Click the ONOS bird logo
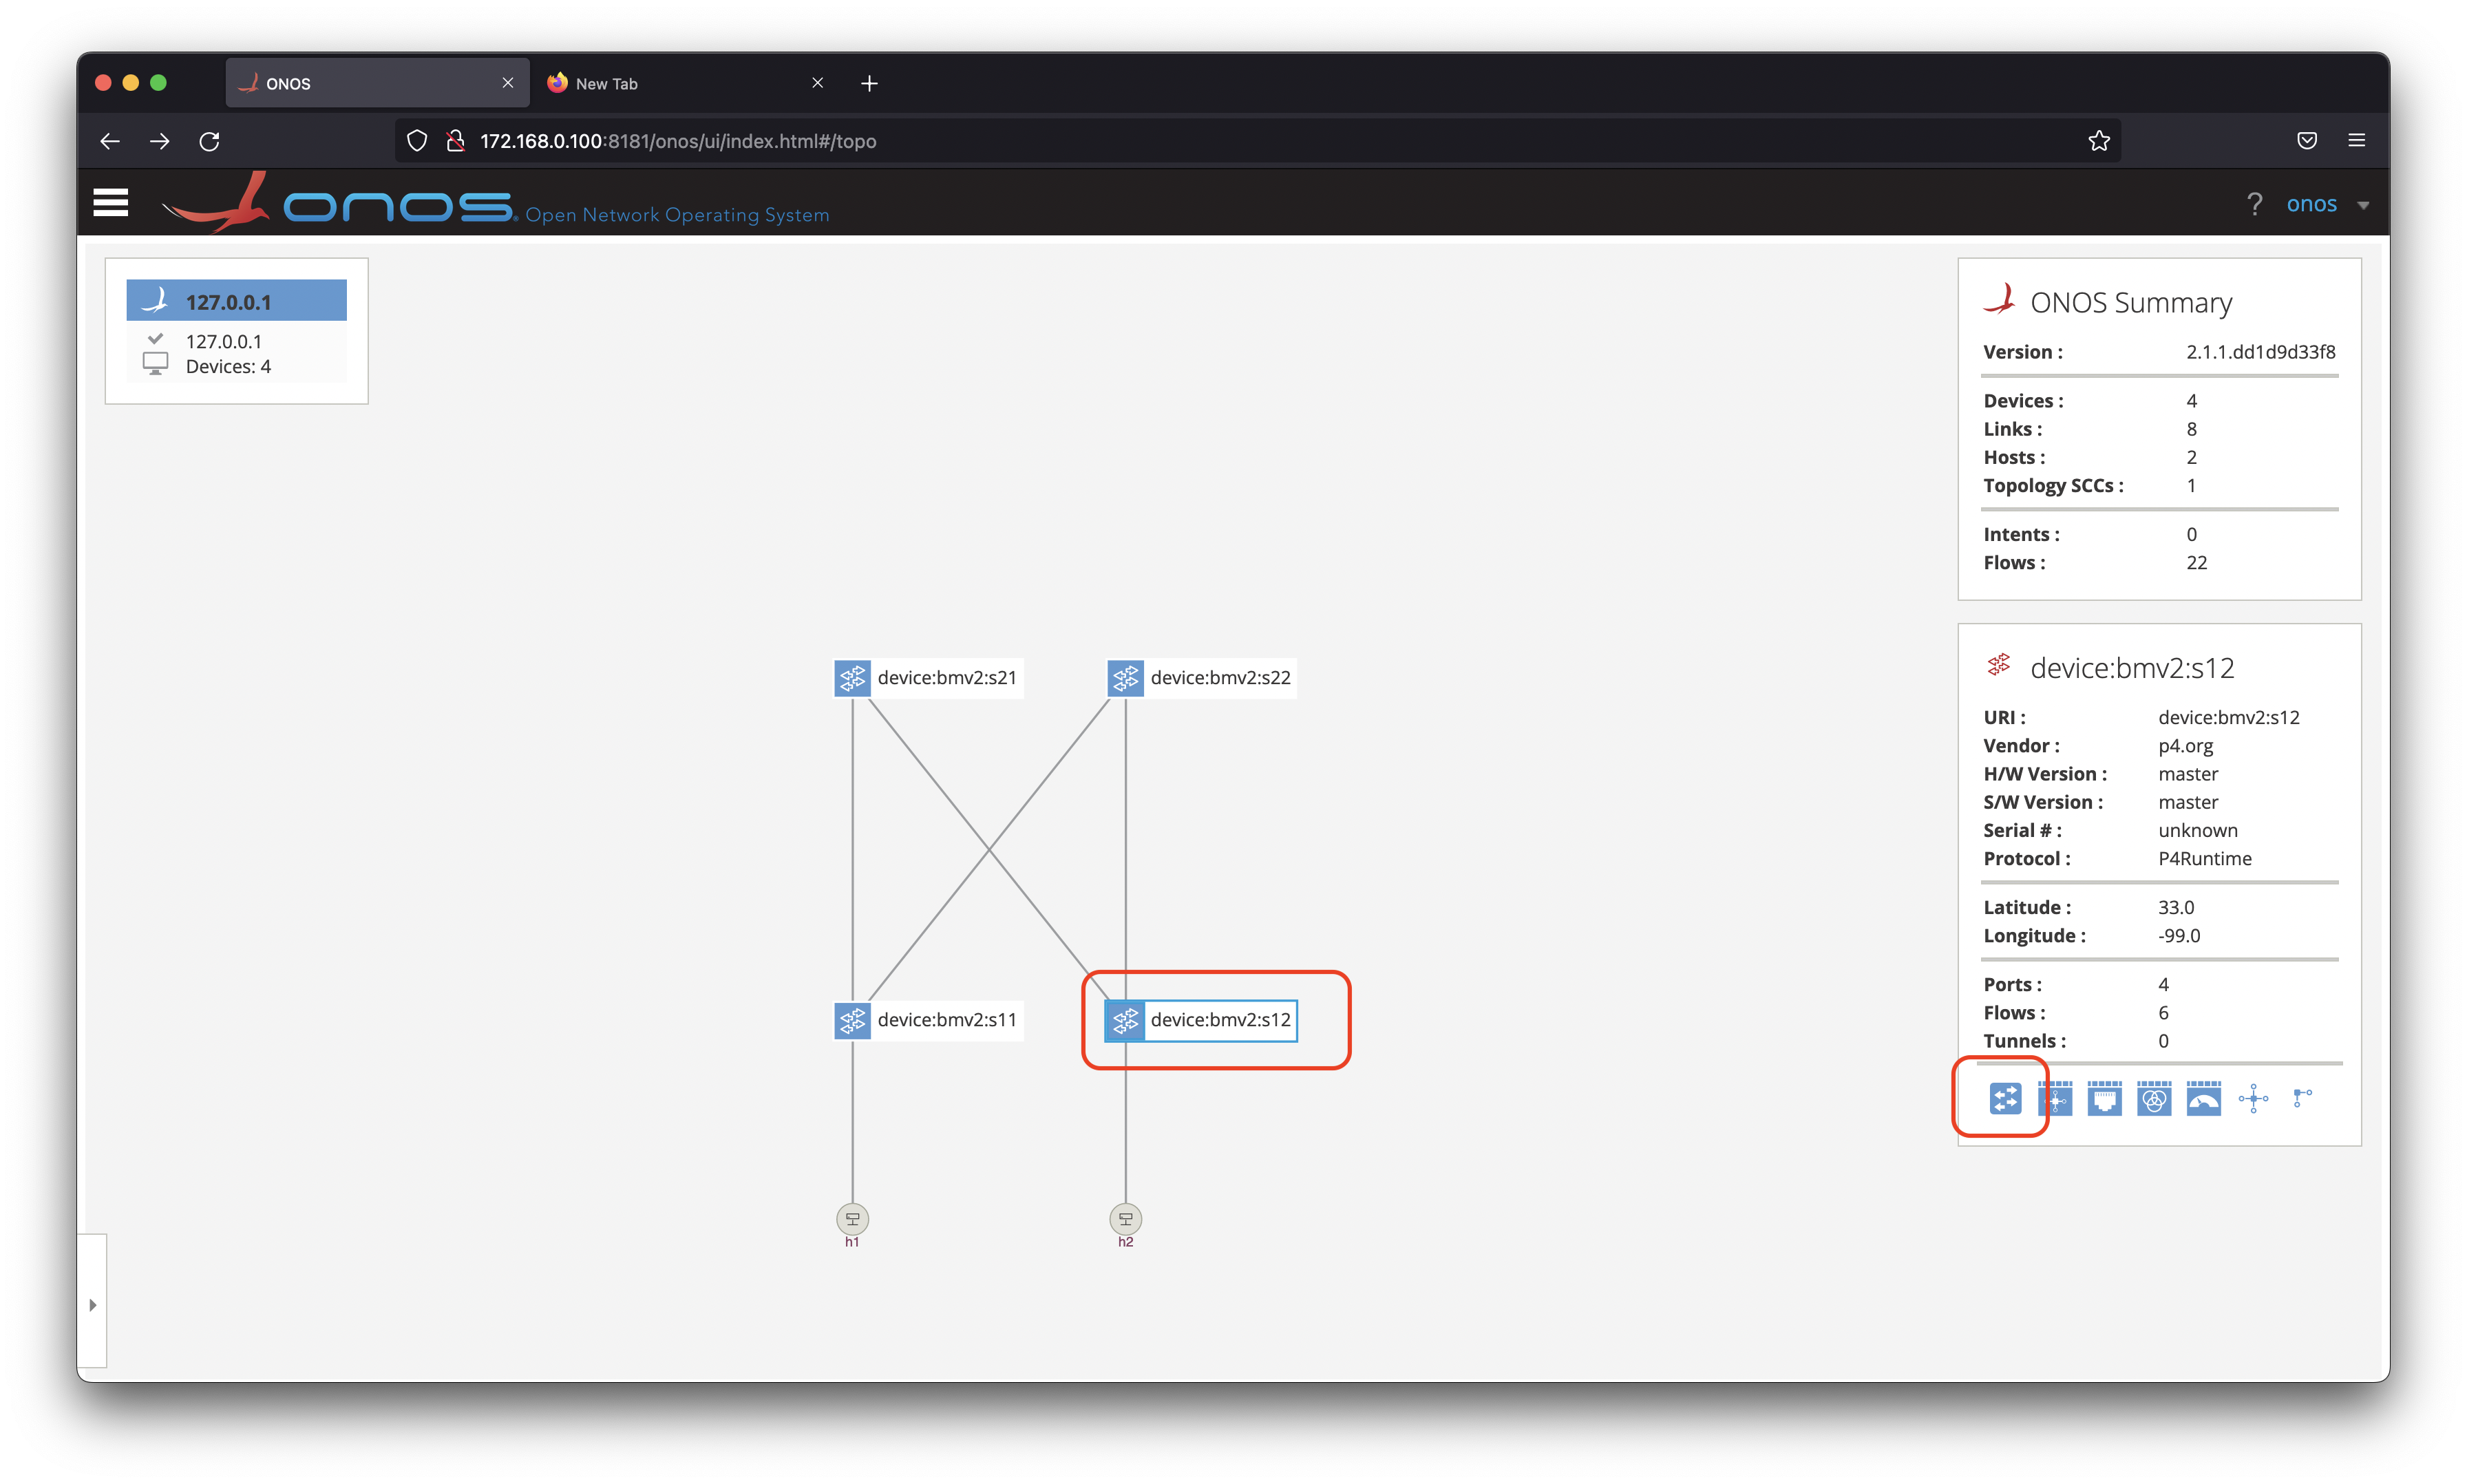The image size is (2467, 1484). [x=216, y=202]
